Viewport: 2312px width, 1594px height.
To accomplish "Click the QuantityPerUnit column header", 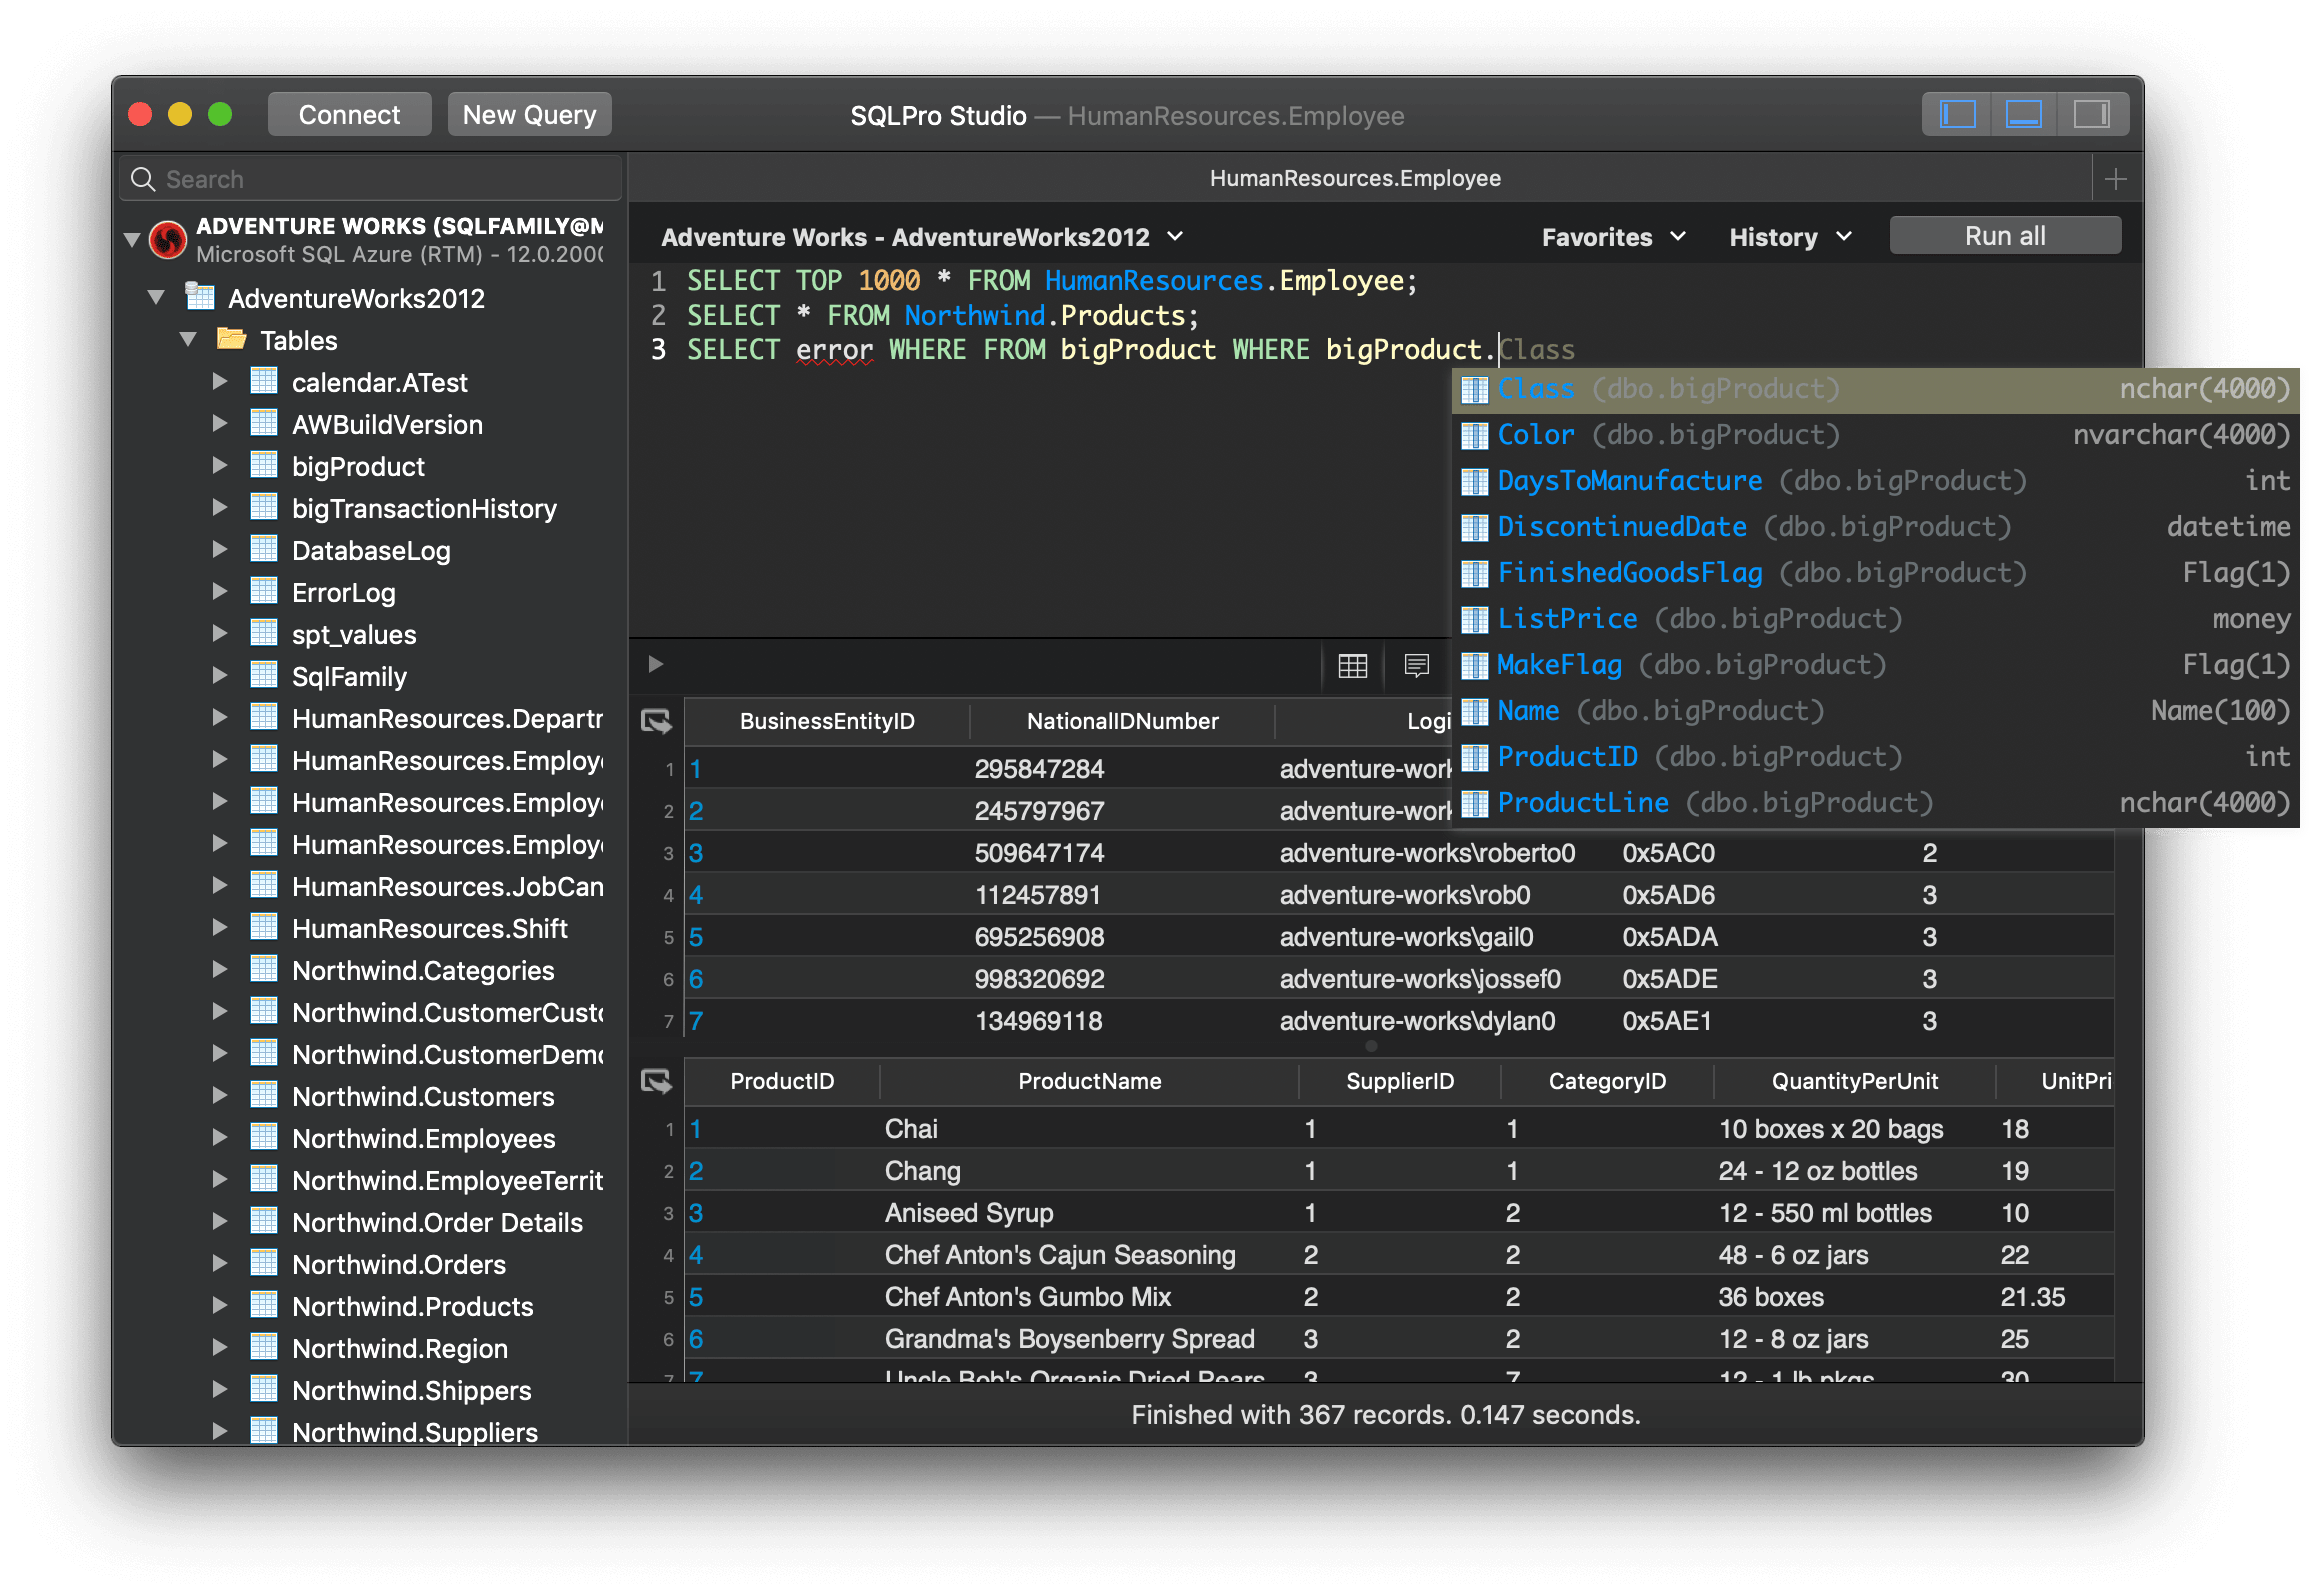I will (x=1854, y=1081).
